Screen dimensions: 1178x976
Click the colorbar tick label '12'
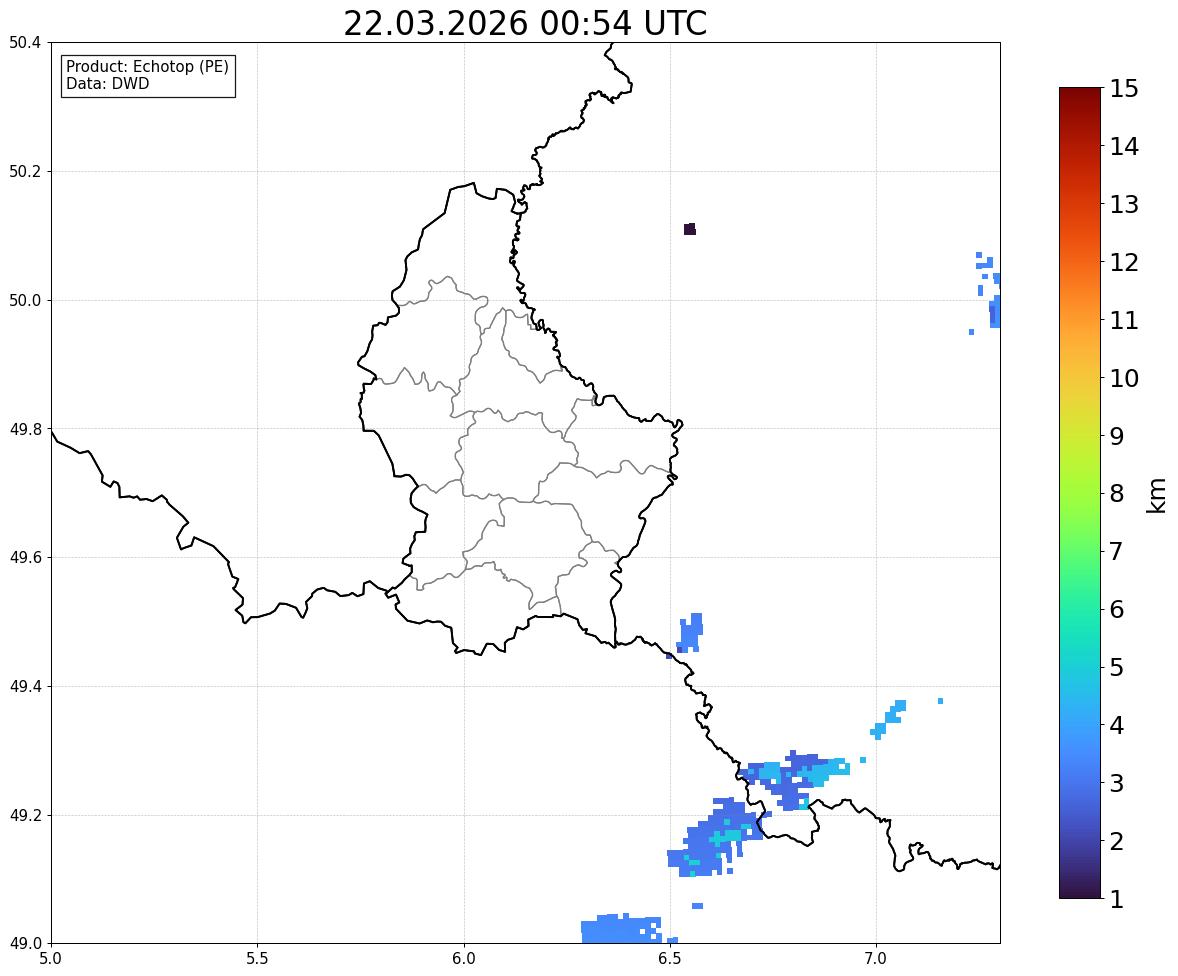click(1124, 262)
